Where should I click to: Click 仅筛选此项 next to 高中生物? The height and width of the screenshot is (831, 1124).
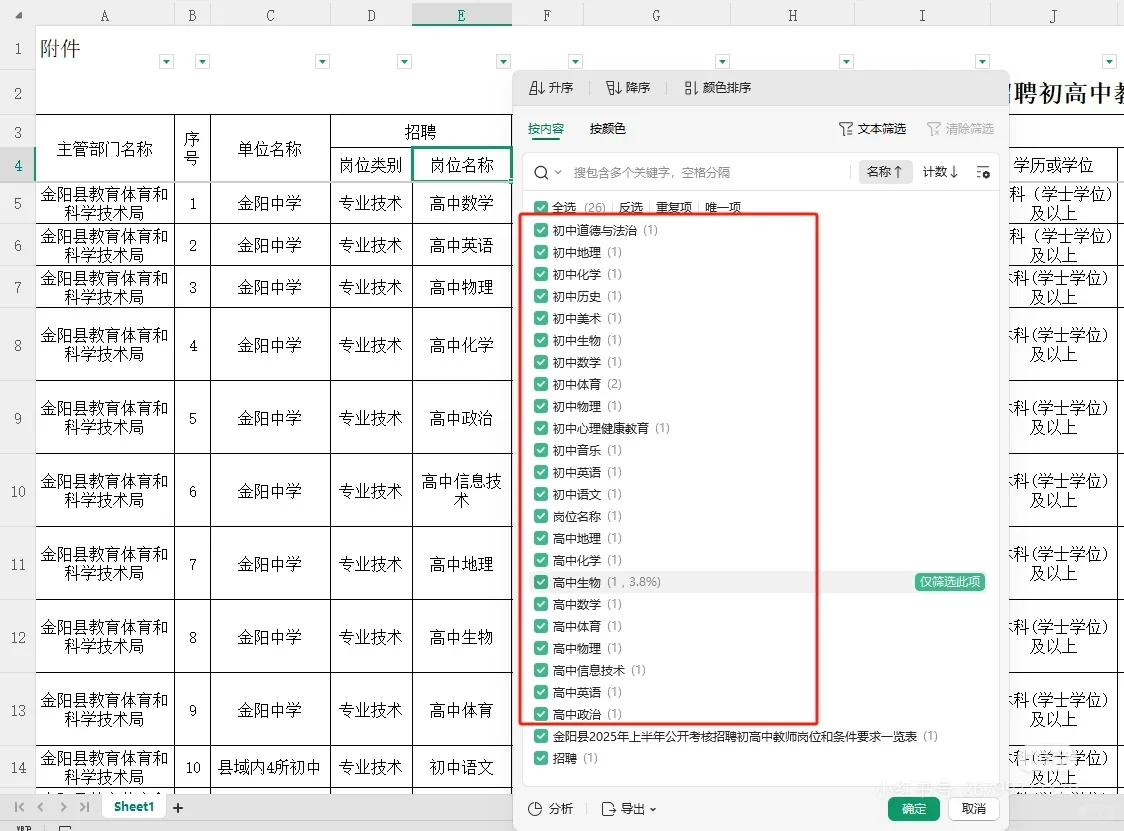949,581
